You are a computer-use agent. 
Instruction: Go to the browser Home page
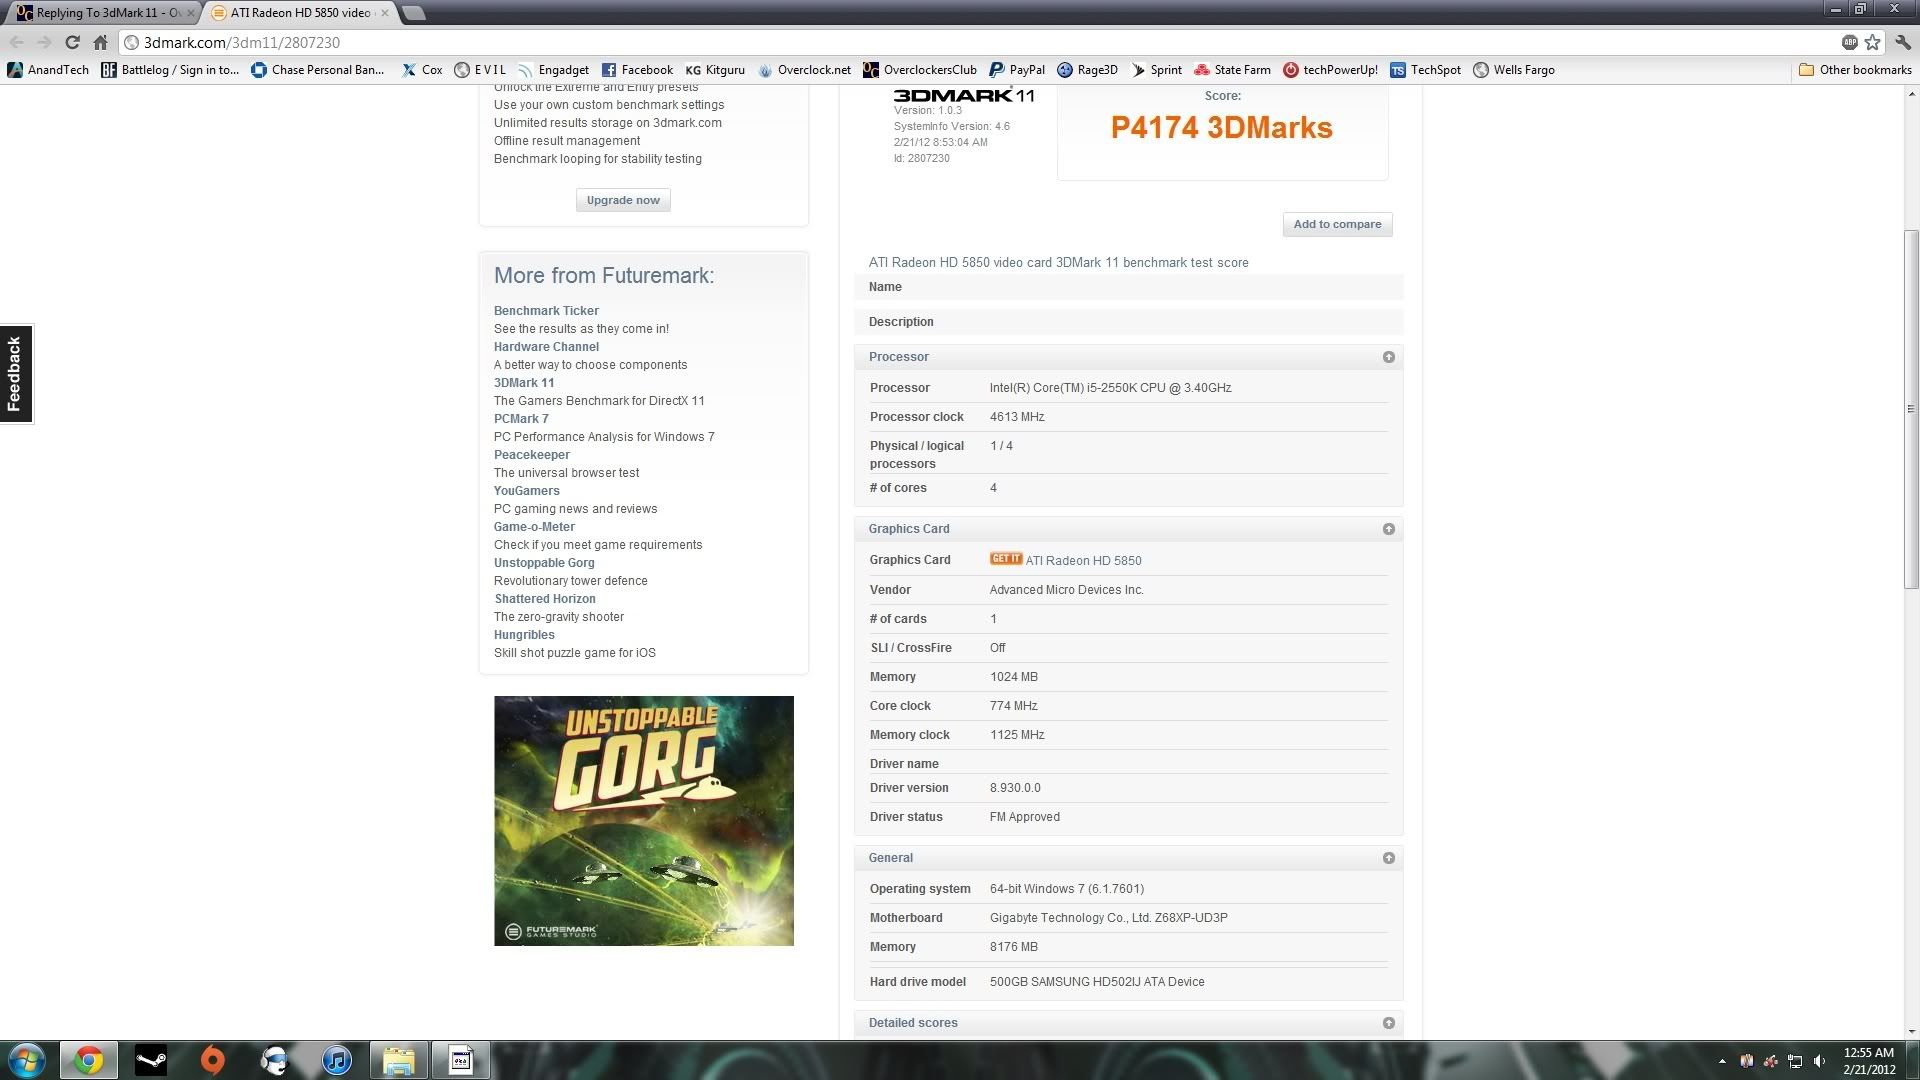pyautogui.click(x=100, y=42)
